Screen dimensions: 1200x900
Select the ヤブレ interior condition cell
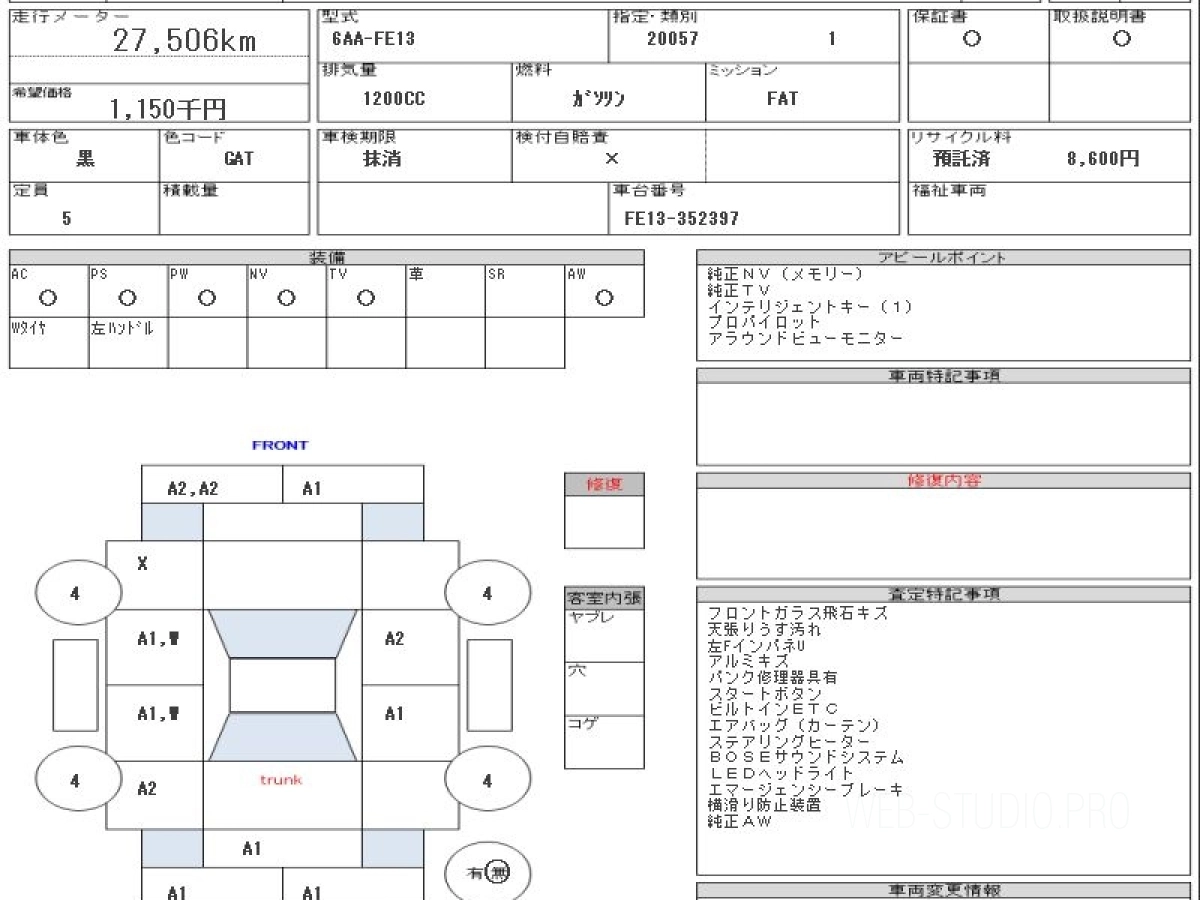click(x=604, y=635)
